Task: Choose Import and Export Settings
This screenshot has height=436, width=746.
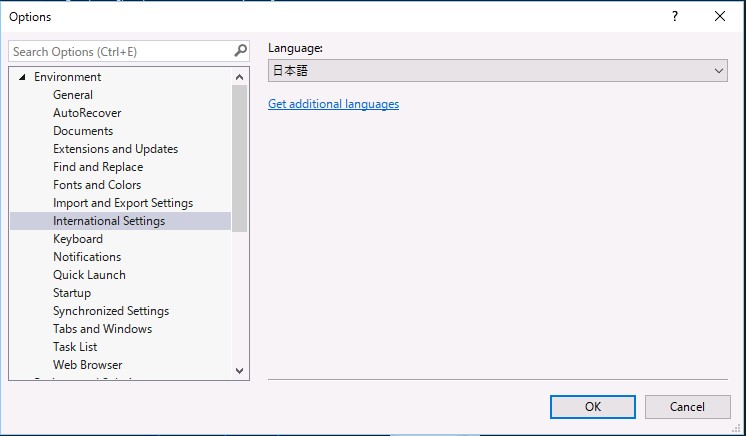Action: pyautogui.click(x=123, y=203)
